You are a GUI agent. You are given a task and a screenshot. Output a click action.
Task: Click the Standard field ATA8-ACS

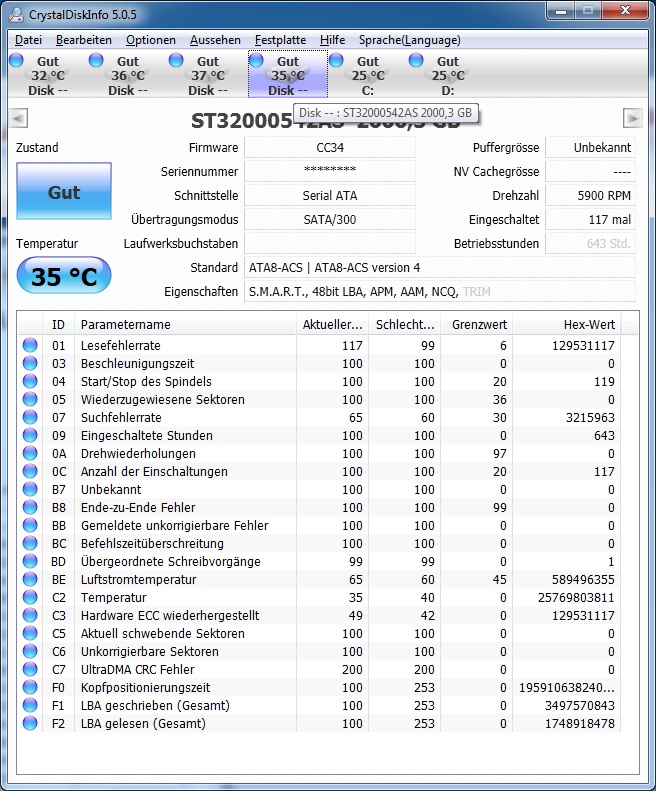(x=440, y=267)
